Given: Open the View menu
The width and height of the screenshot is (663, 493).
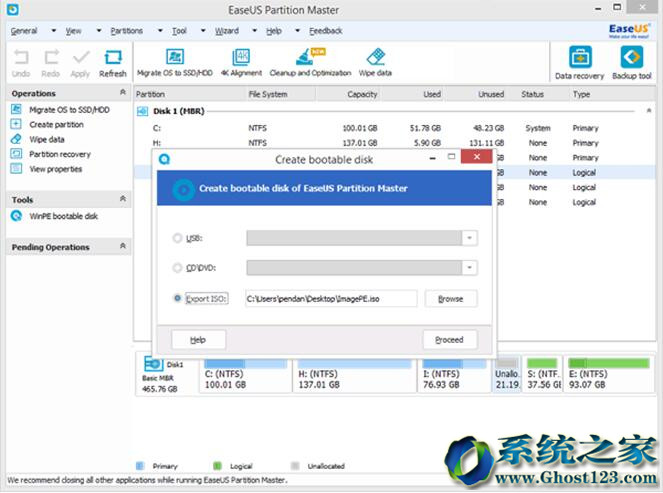Looking at the screenshot, I should point(73,31).
